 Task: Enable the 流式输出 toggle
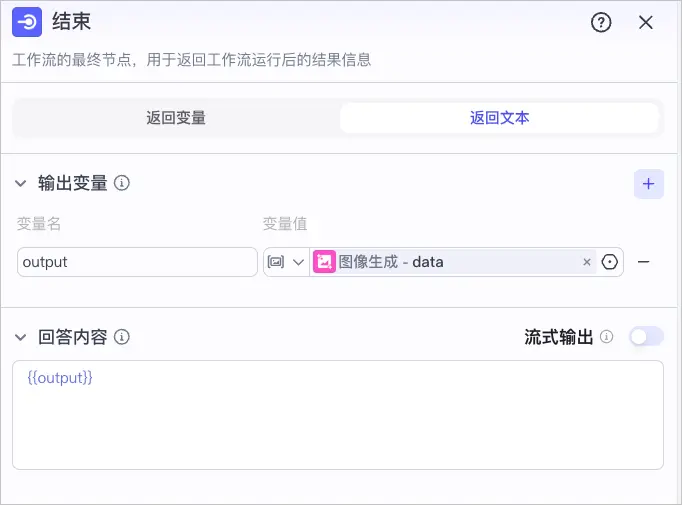(646, 336)
